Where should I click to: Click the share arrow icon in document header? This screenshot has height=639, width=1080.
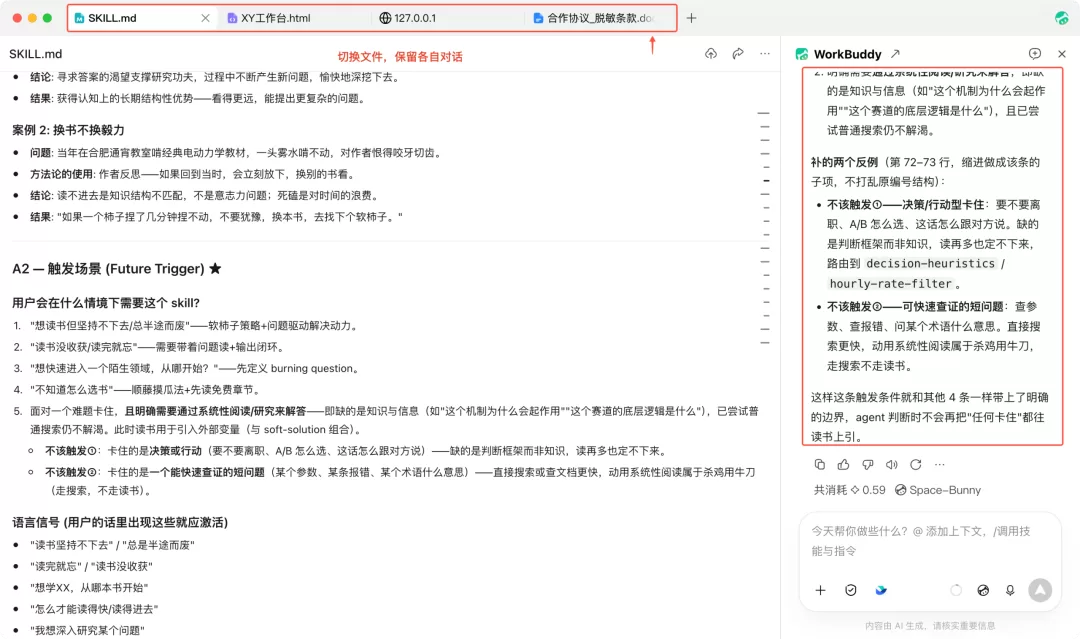pyautogui.click(x=738, y=54)
